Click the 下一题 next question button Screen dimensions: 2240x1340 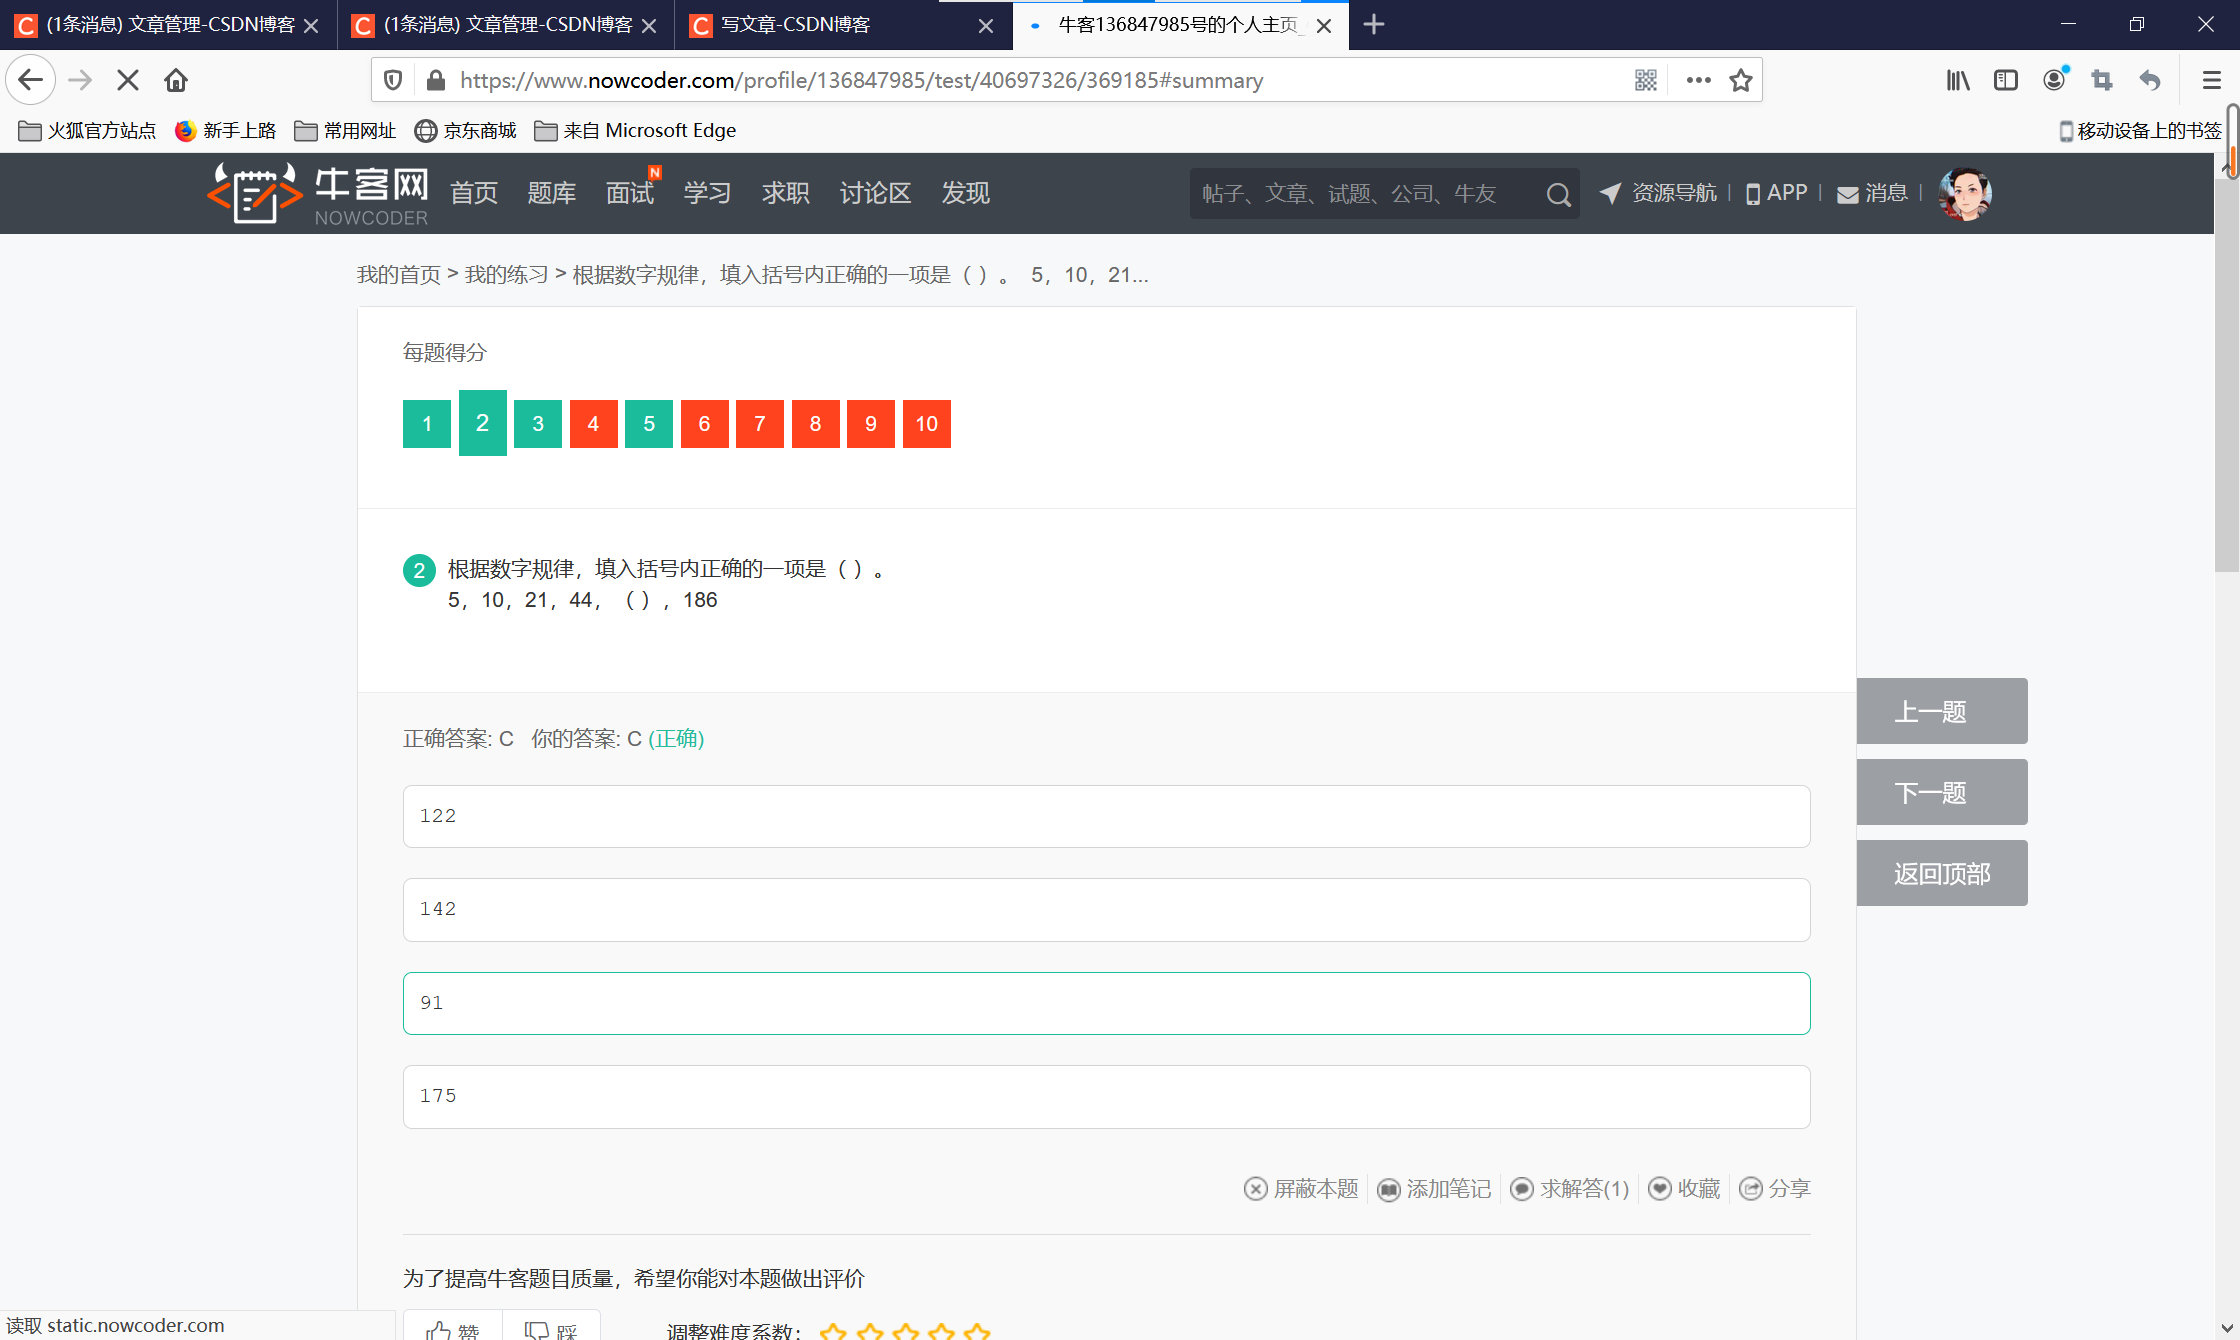click(x=1942, y=792)
